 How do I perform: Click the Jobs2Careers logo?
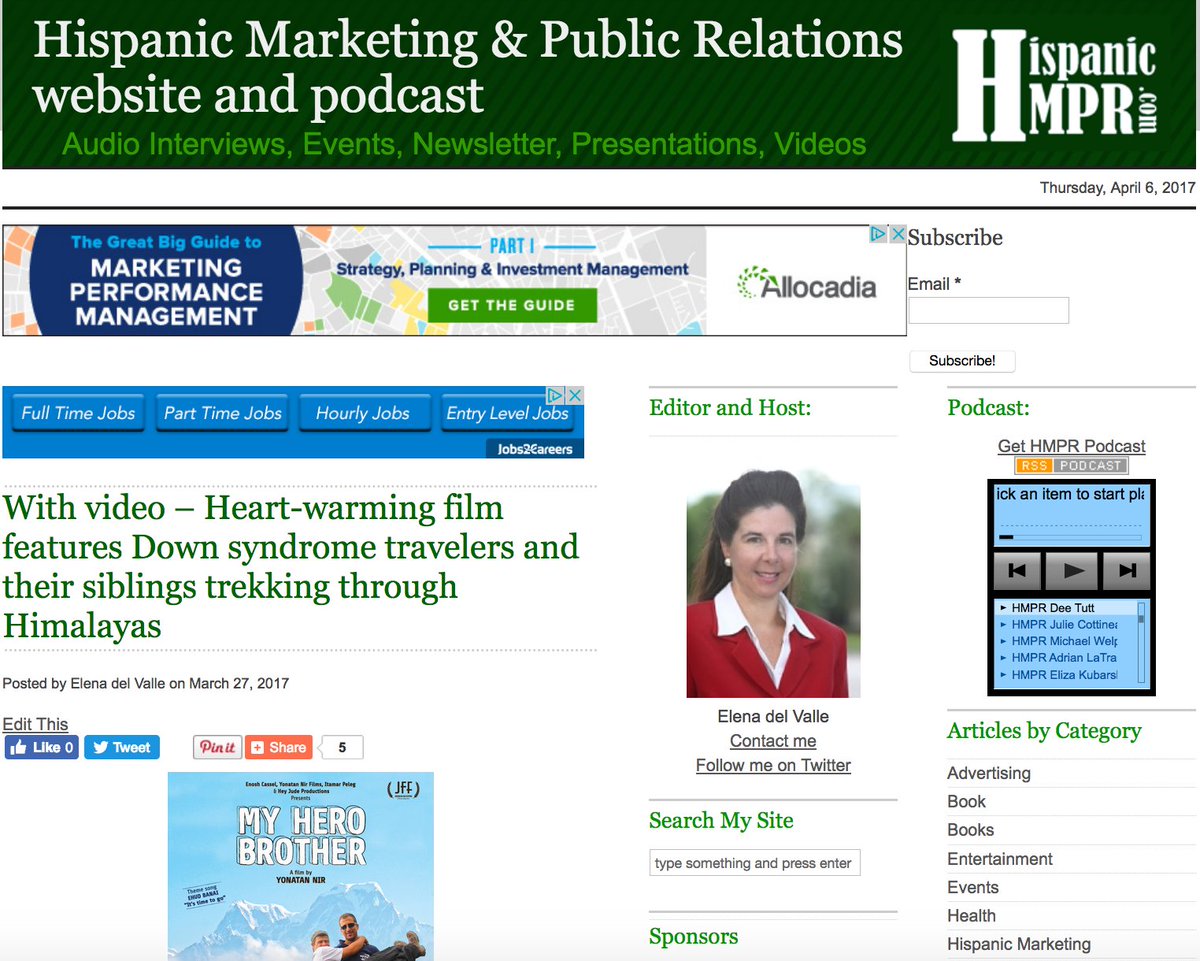(535, 449)
